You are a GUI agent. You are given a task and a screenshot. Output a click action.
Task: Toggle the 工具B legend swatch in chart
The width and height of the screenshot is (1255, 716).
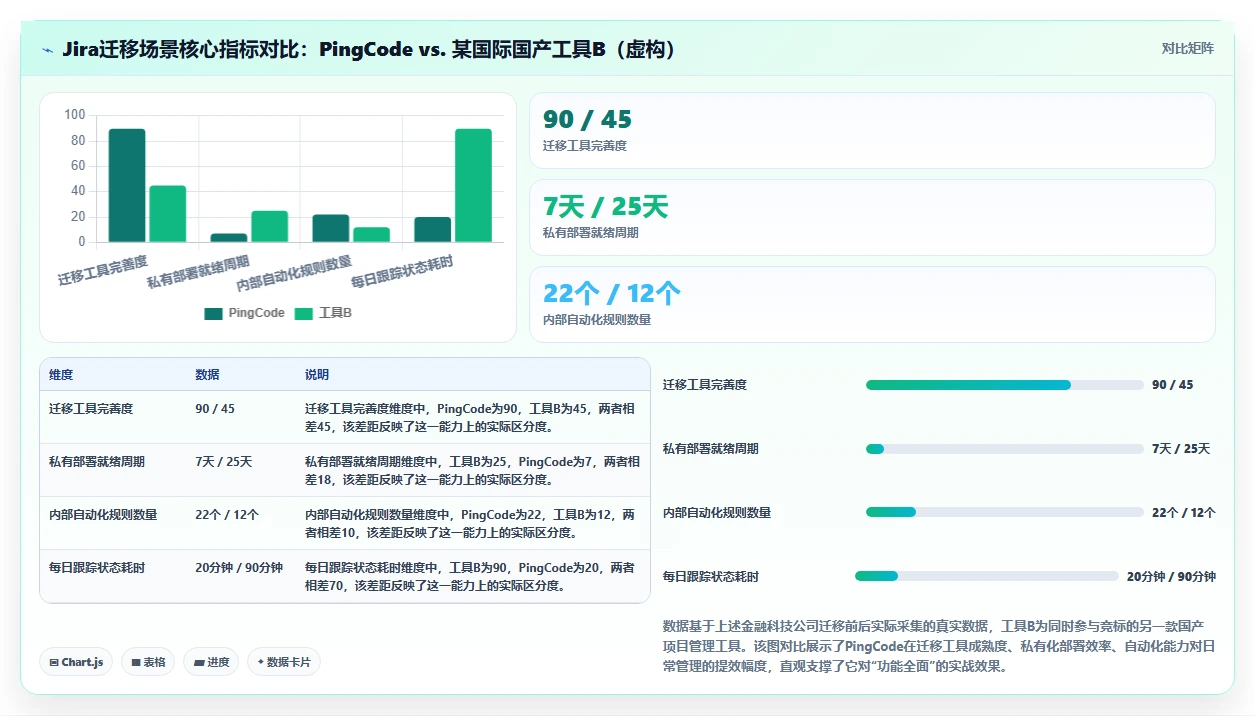tap(304, 313)
